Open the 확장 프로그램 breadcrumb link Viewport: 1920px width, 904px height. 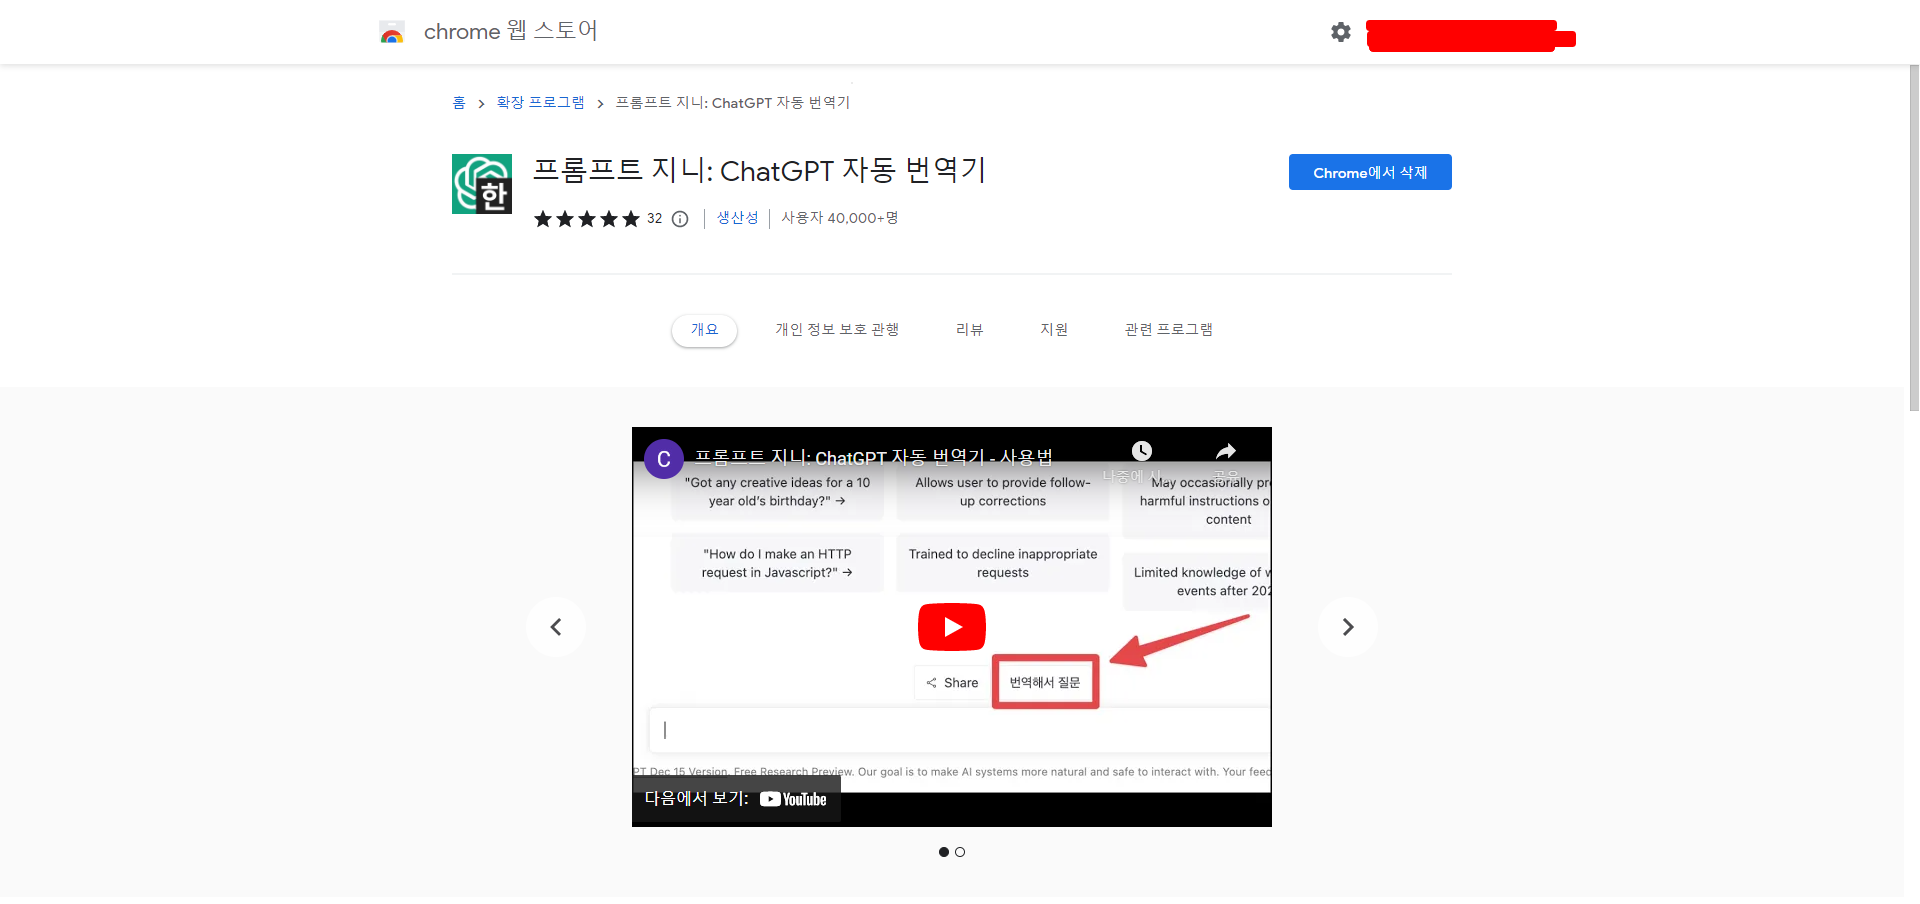[x=540, y=103]
